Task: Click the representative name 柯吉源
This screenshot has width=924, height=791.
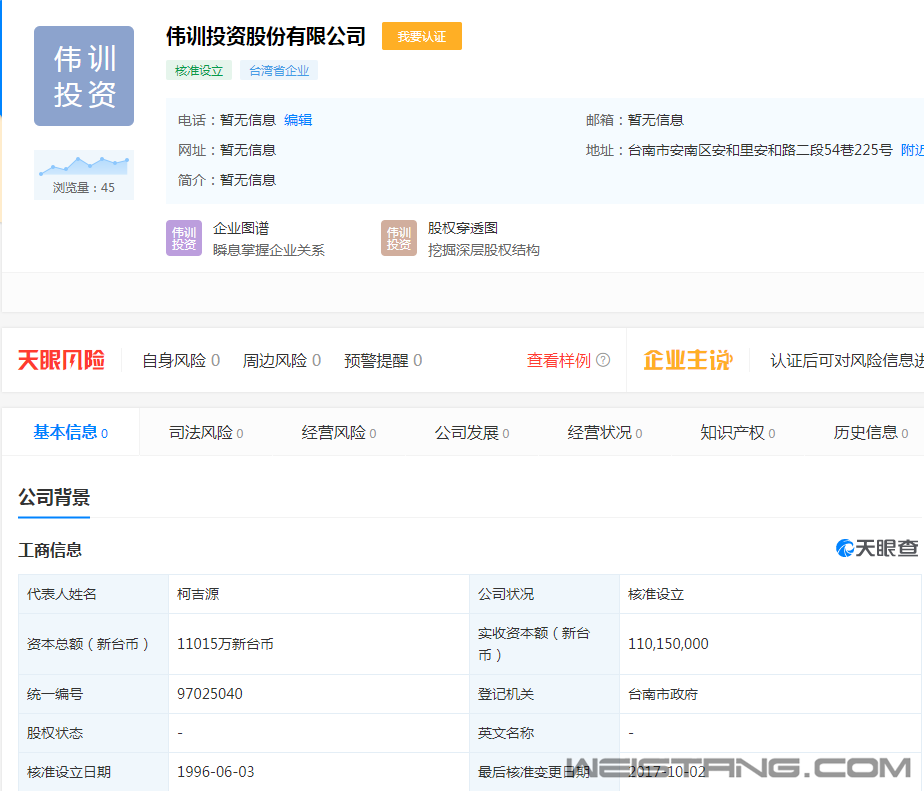Action: point(198,594)
